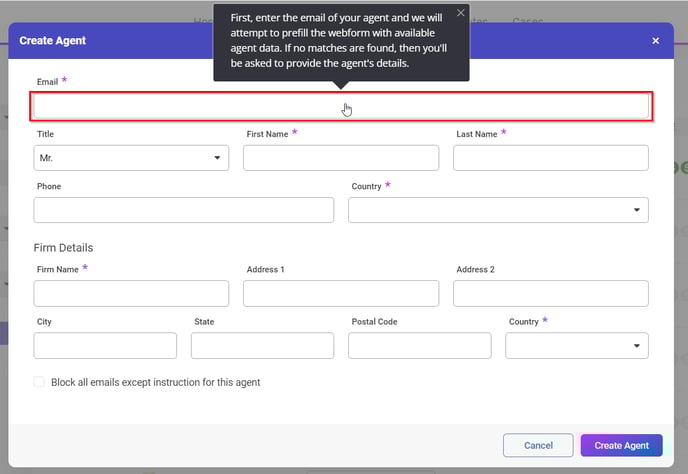Close the Create Agent dialog
The height and width of the screenshot is (474, 688).
coord(655,41)
